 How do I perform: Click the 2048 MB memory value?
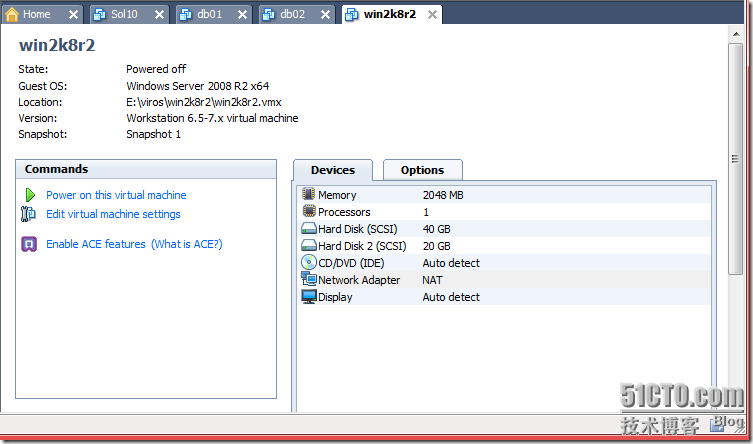pyautogui.click(x=443, y=195)
